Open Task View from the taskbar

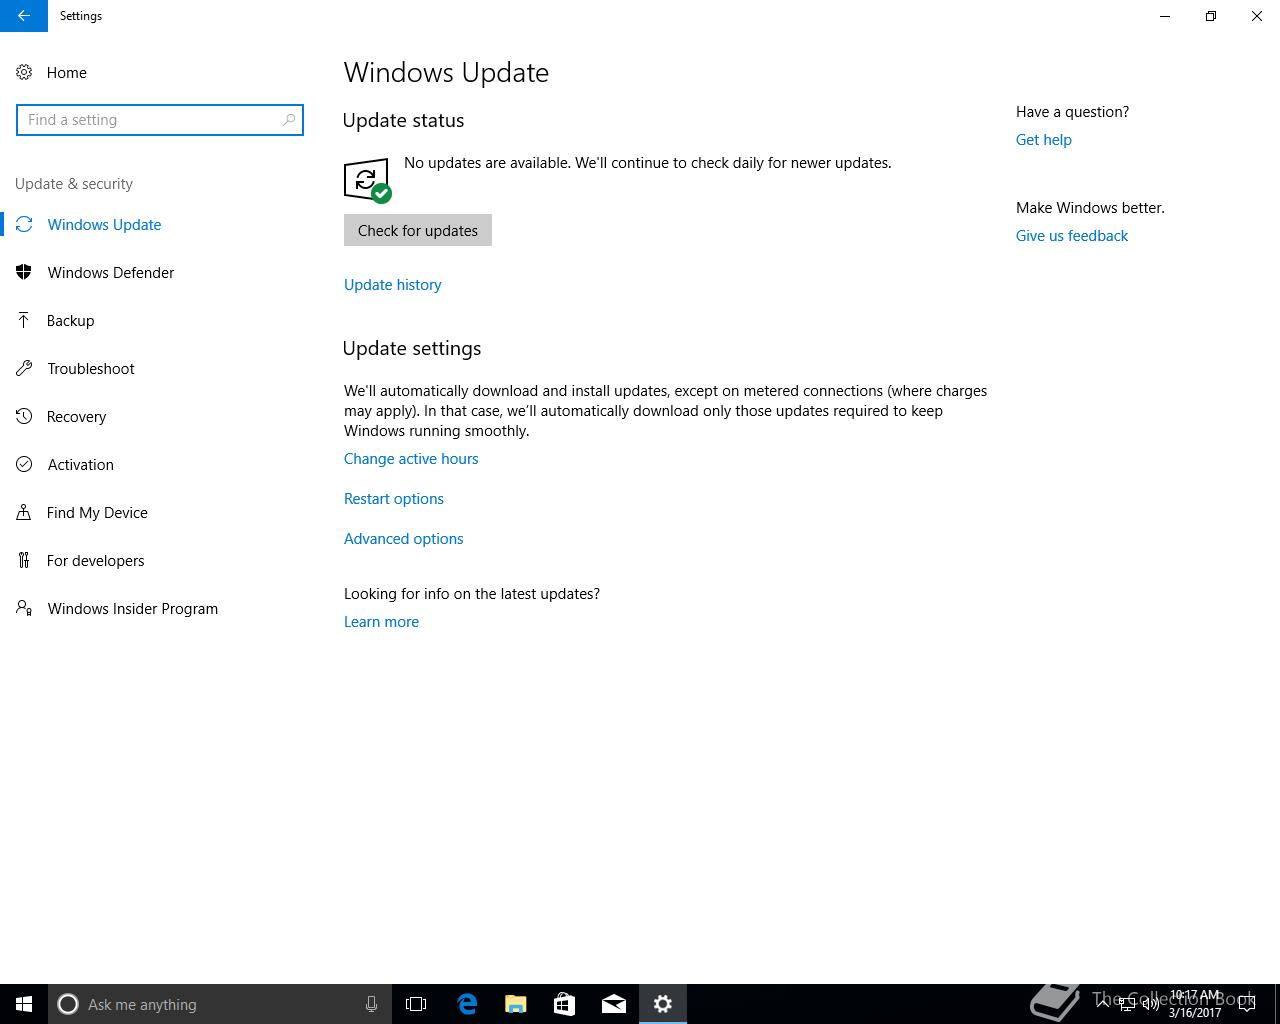[x=416, y=1004]
